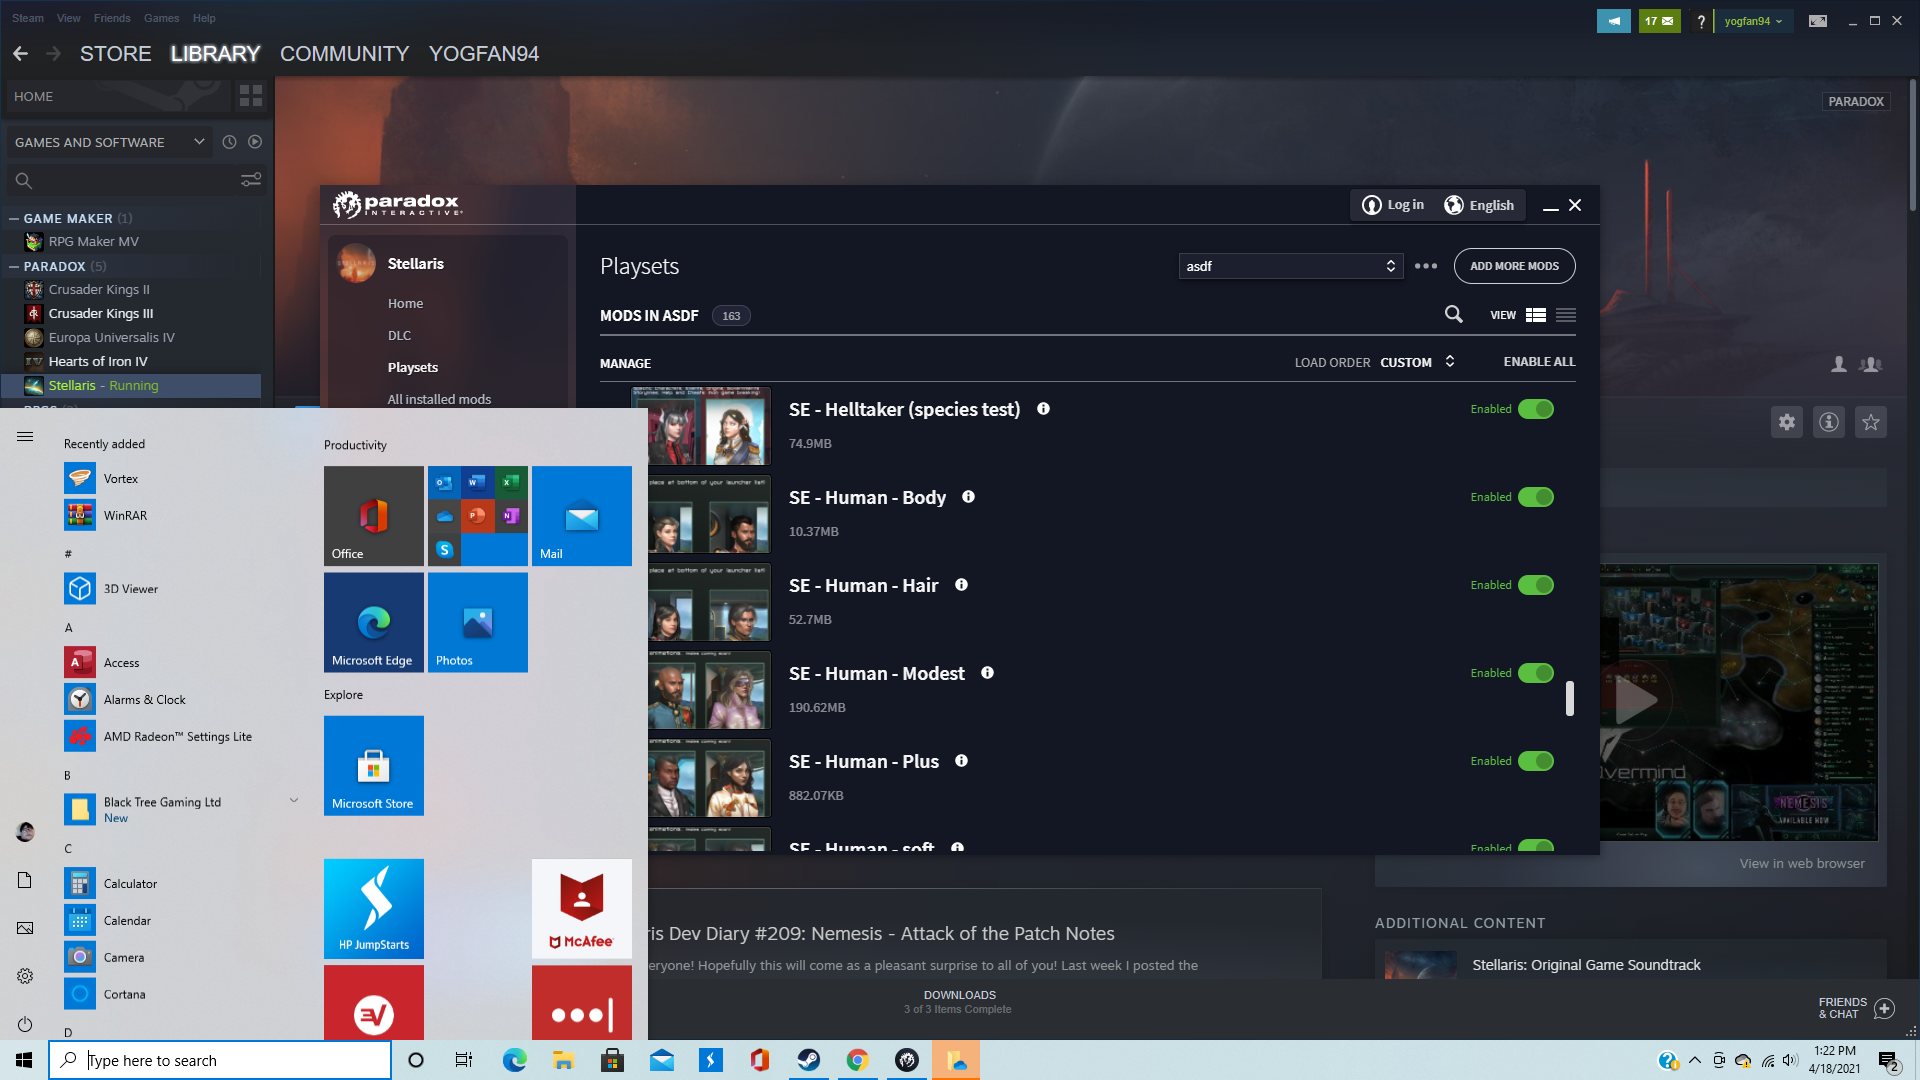Click Enable All mods

point(1539,362)
